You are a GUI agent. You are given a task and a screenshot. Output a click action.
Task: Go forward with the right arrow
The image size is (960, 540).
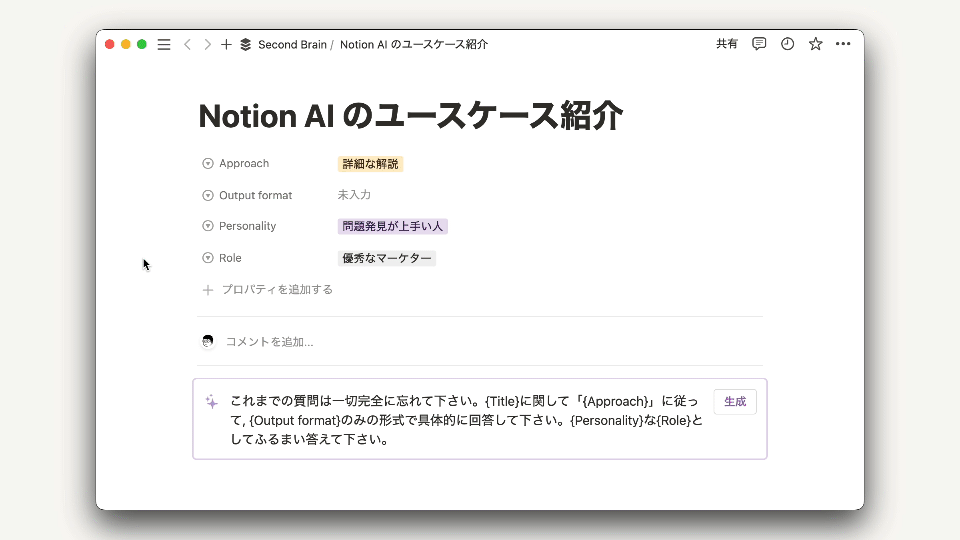click(x=208, y=45)
